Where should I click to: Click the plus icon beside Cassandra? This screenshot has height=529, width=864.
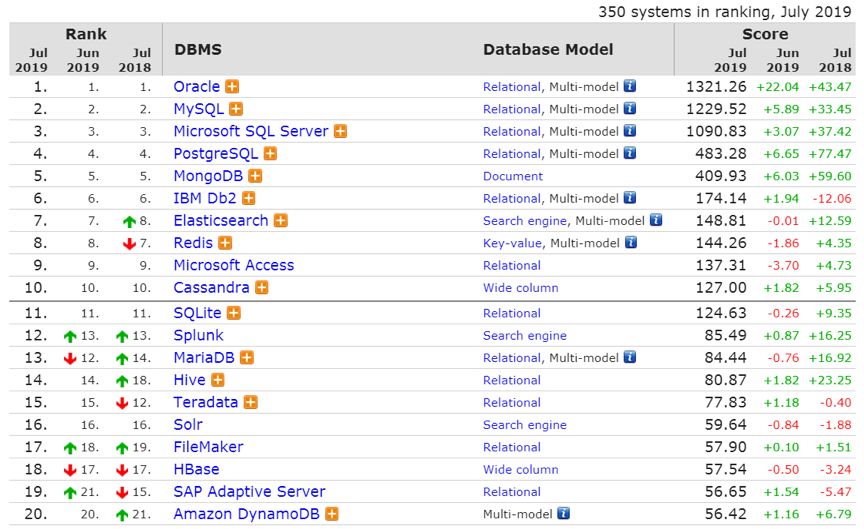point(262,287)
